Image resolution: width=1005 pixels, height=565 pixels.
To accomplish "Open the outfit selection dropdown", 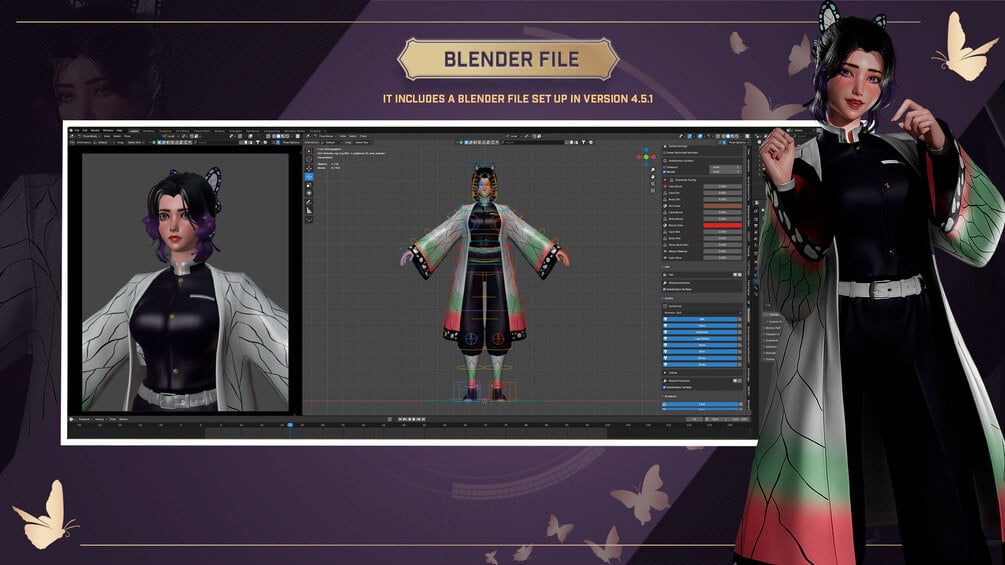I will click(x=702, y=313).
